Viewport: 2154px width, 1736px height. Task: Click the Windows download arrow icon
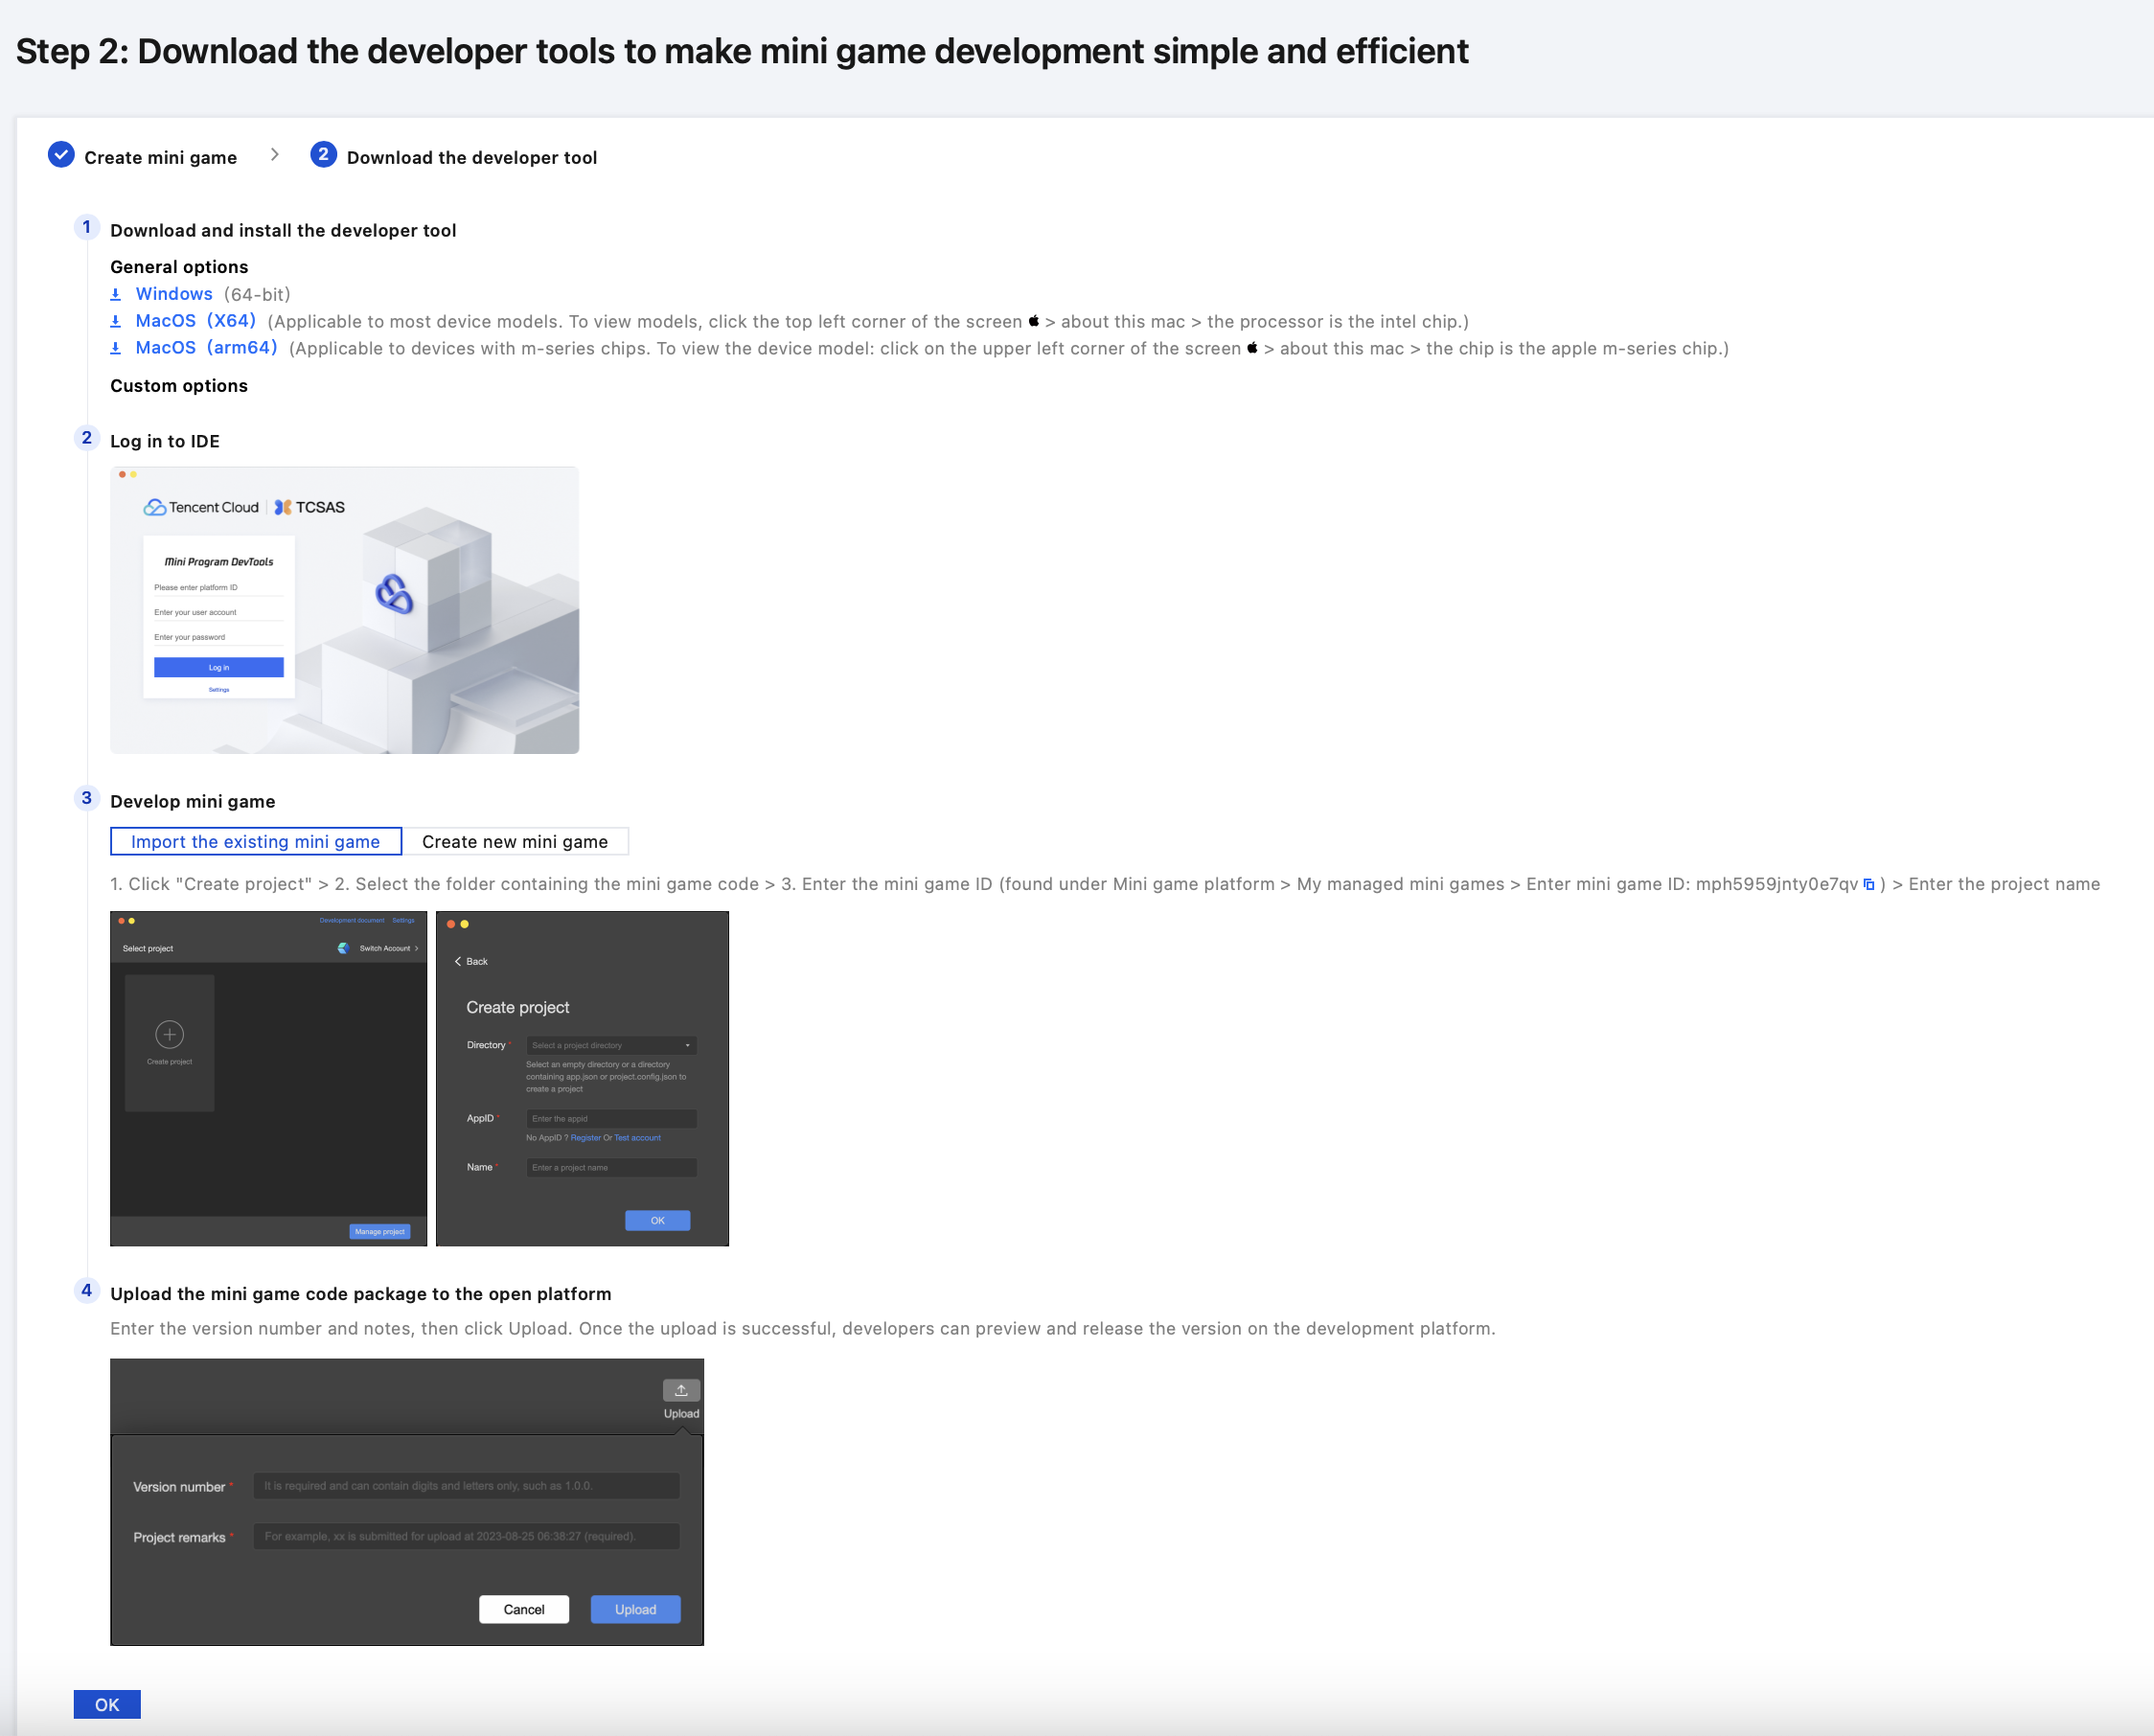[115, 294]
